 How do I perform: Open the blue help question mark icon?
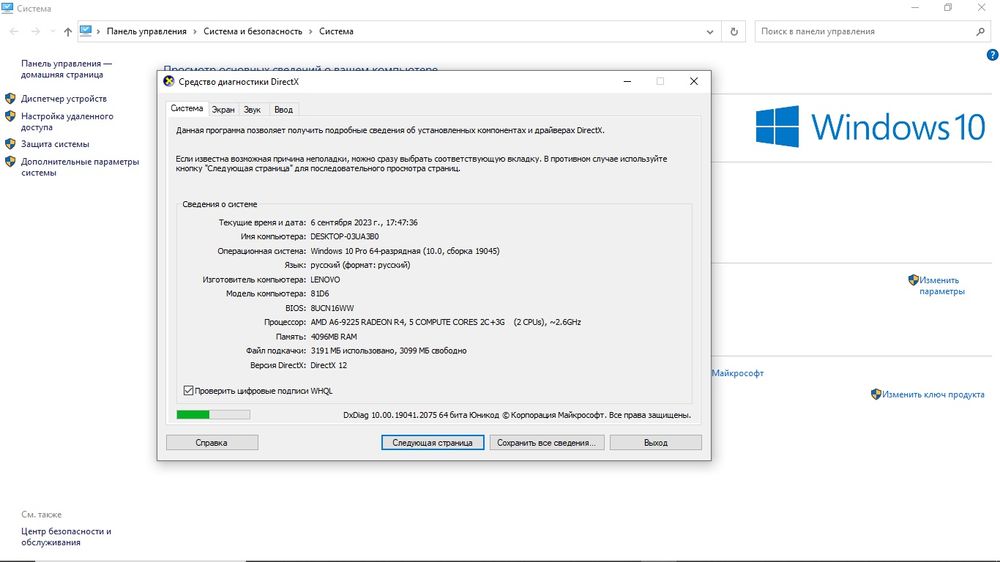click(992, 55)
